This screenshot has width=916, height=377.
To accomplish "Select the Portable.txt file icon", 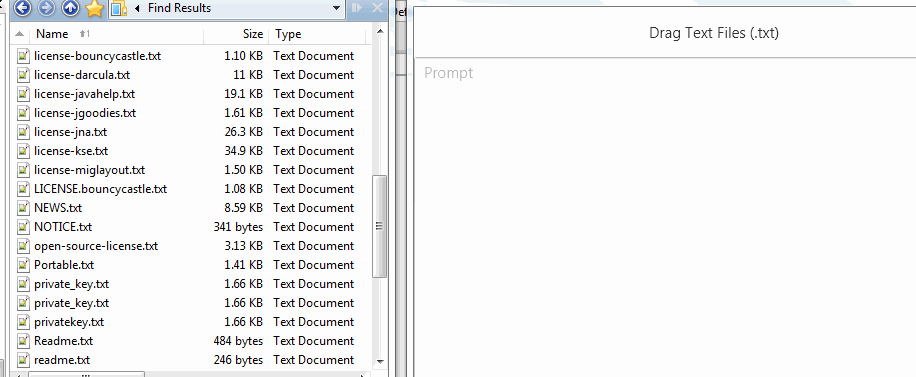I will [x=23, y=265].
